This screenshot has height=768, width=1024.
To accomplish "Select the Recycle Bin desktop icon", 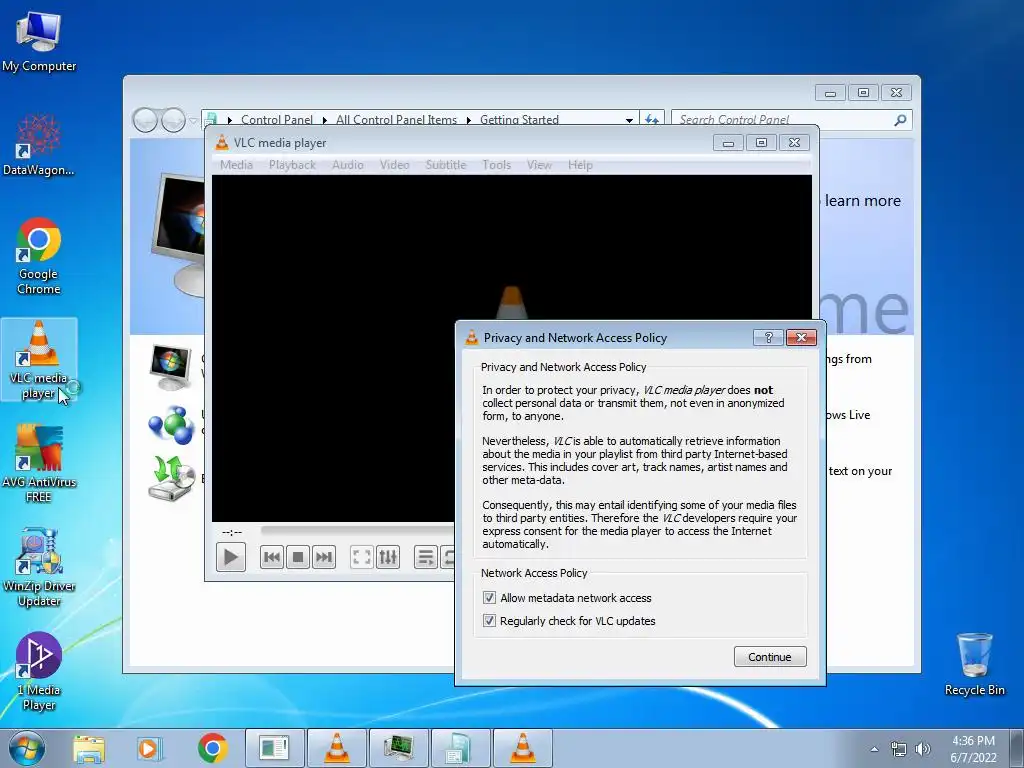I will 974,664.
